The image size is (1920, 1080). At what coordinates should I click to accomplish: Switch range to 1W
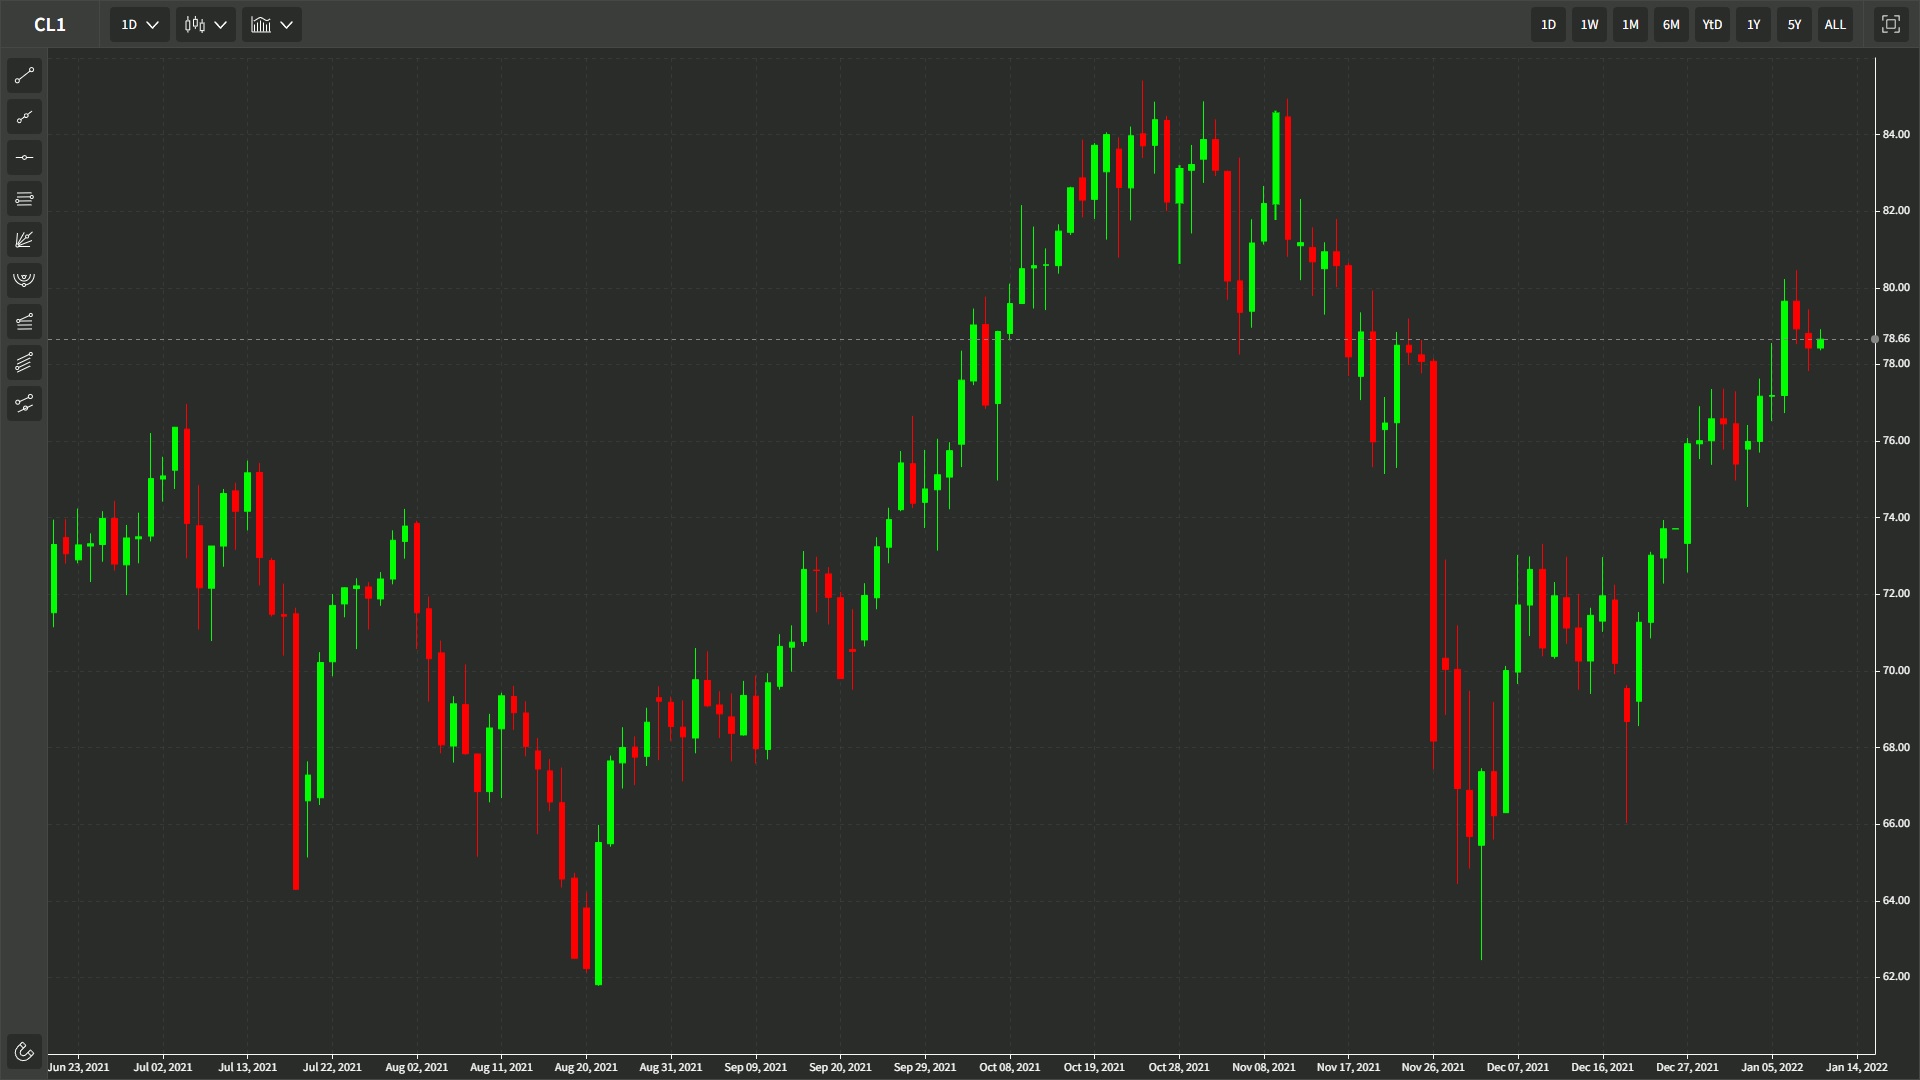coord(1589,24)
